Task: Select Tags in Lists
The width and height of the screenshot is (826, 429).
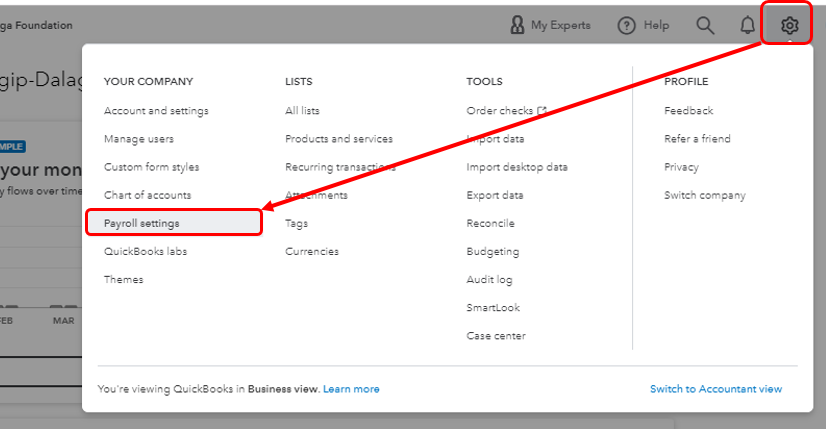Action: click(297, 223)
